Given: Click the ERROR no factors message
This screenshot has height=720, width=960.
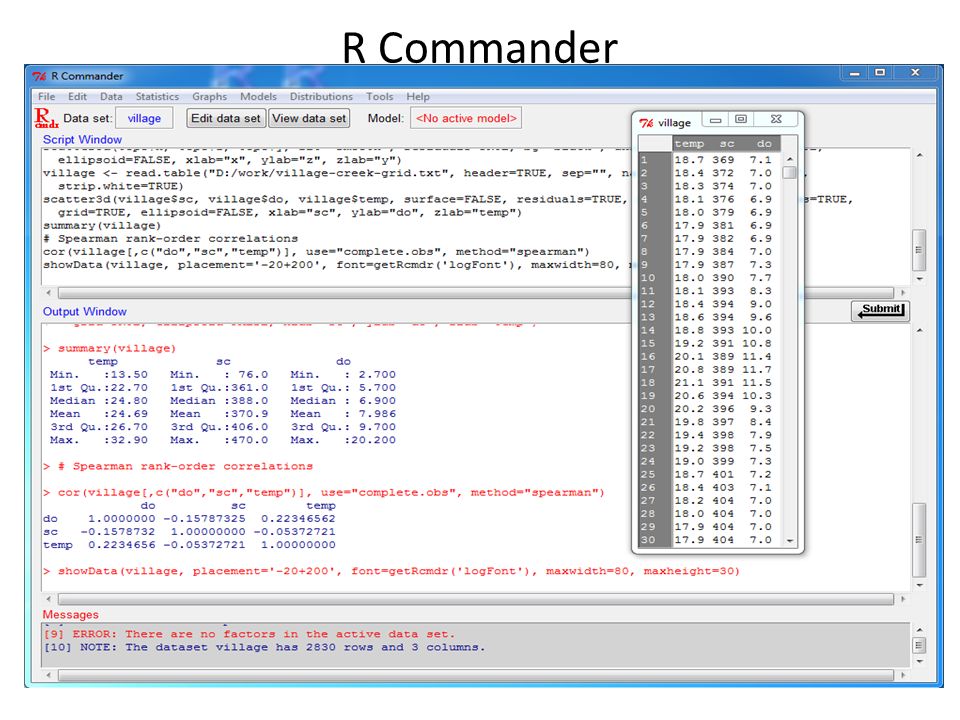Looking at the screenshot, I should pos(249,634).
